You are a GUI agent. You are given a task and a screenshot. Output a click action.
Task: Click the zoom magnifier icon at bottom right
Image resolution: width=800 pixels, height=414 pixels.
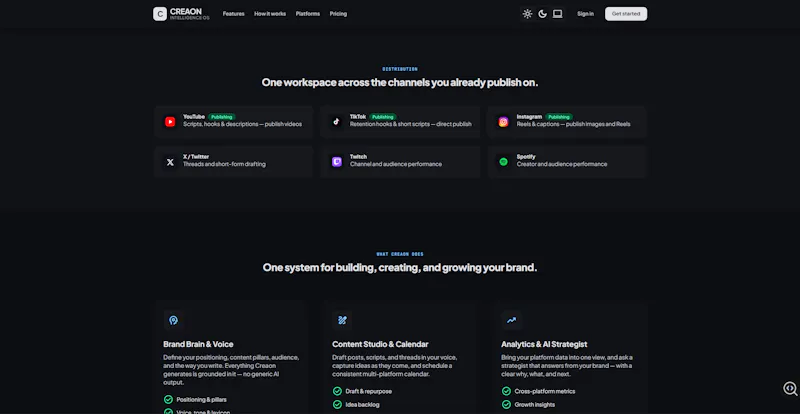[x=790, y=389]
